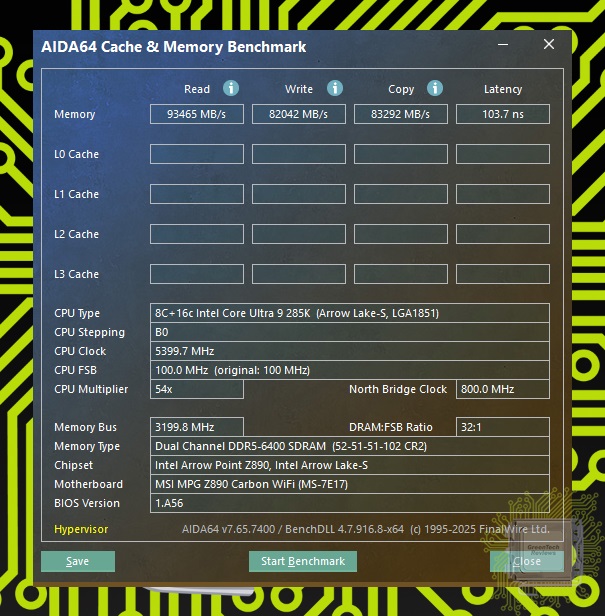The width and height of the screenshot is (605, 616).
Task: Click the L3 Cache Read field
Action: (x=197, y=274)
